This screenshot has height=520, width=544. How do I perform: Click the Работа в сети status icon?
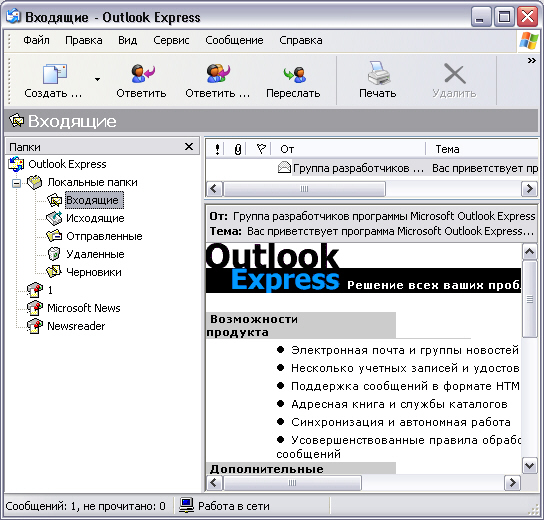186,506
